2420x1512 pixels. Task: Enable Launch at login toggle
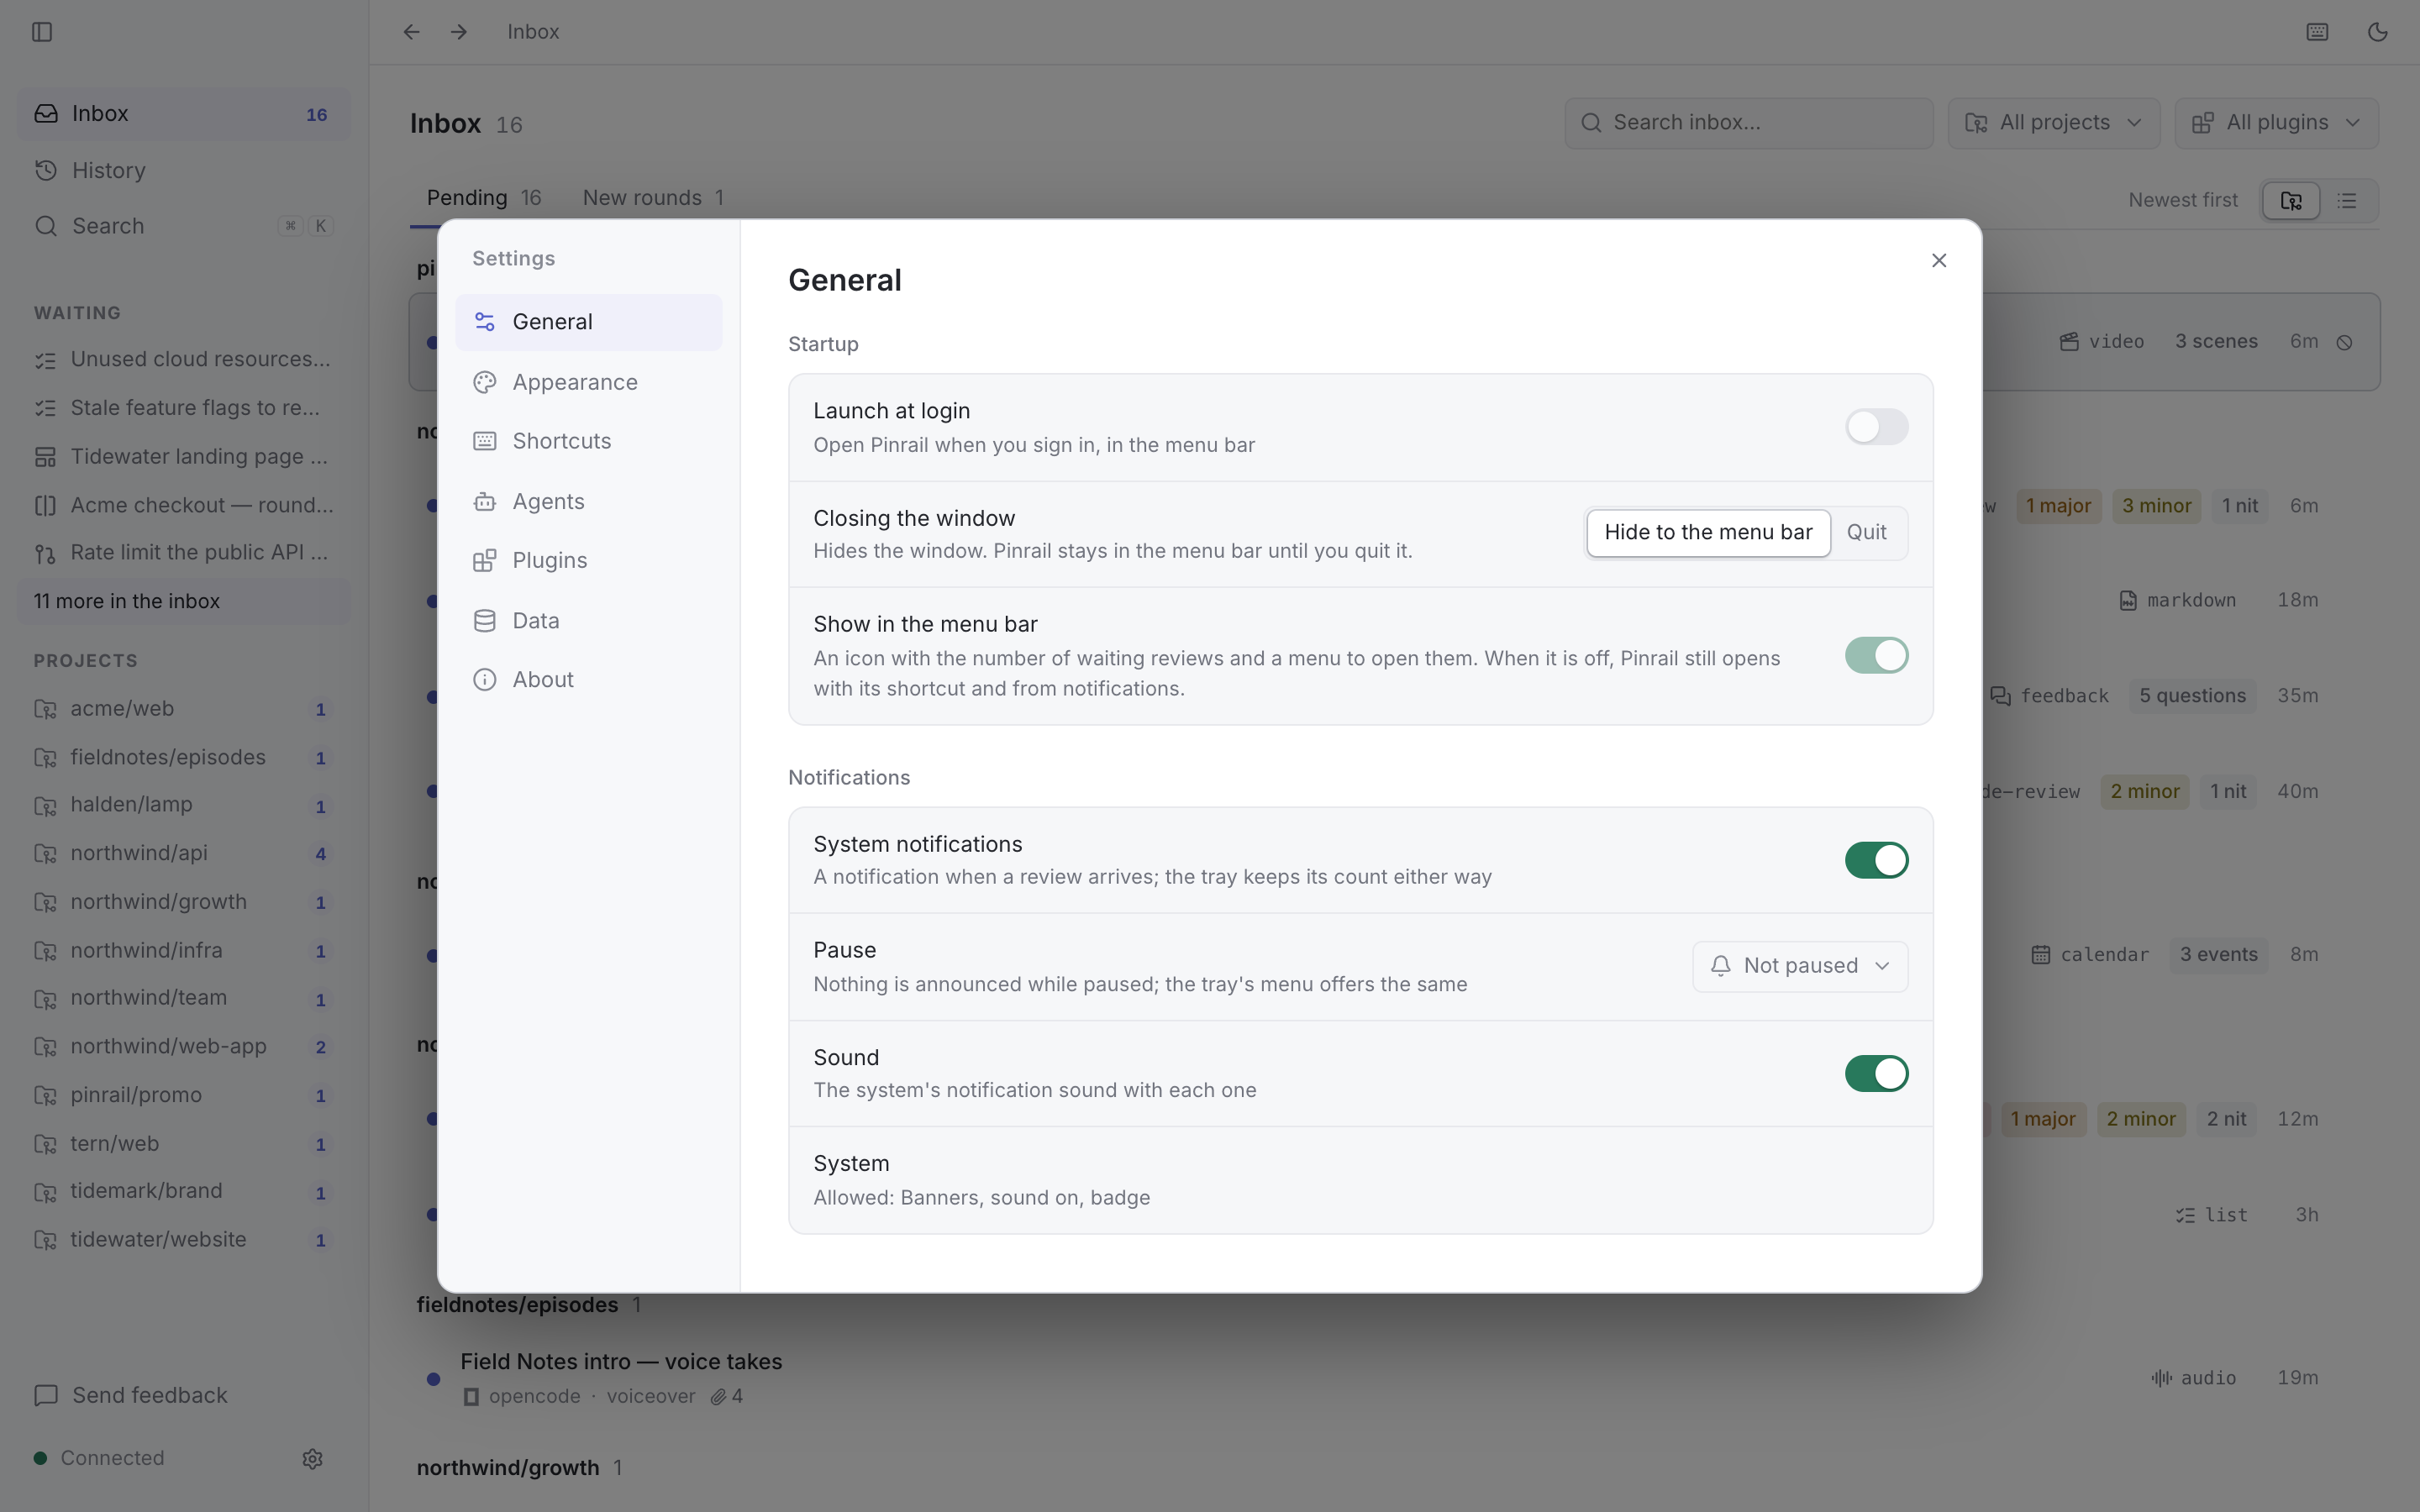click(x=1876, y=427)
